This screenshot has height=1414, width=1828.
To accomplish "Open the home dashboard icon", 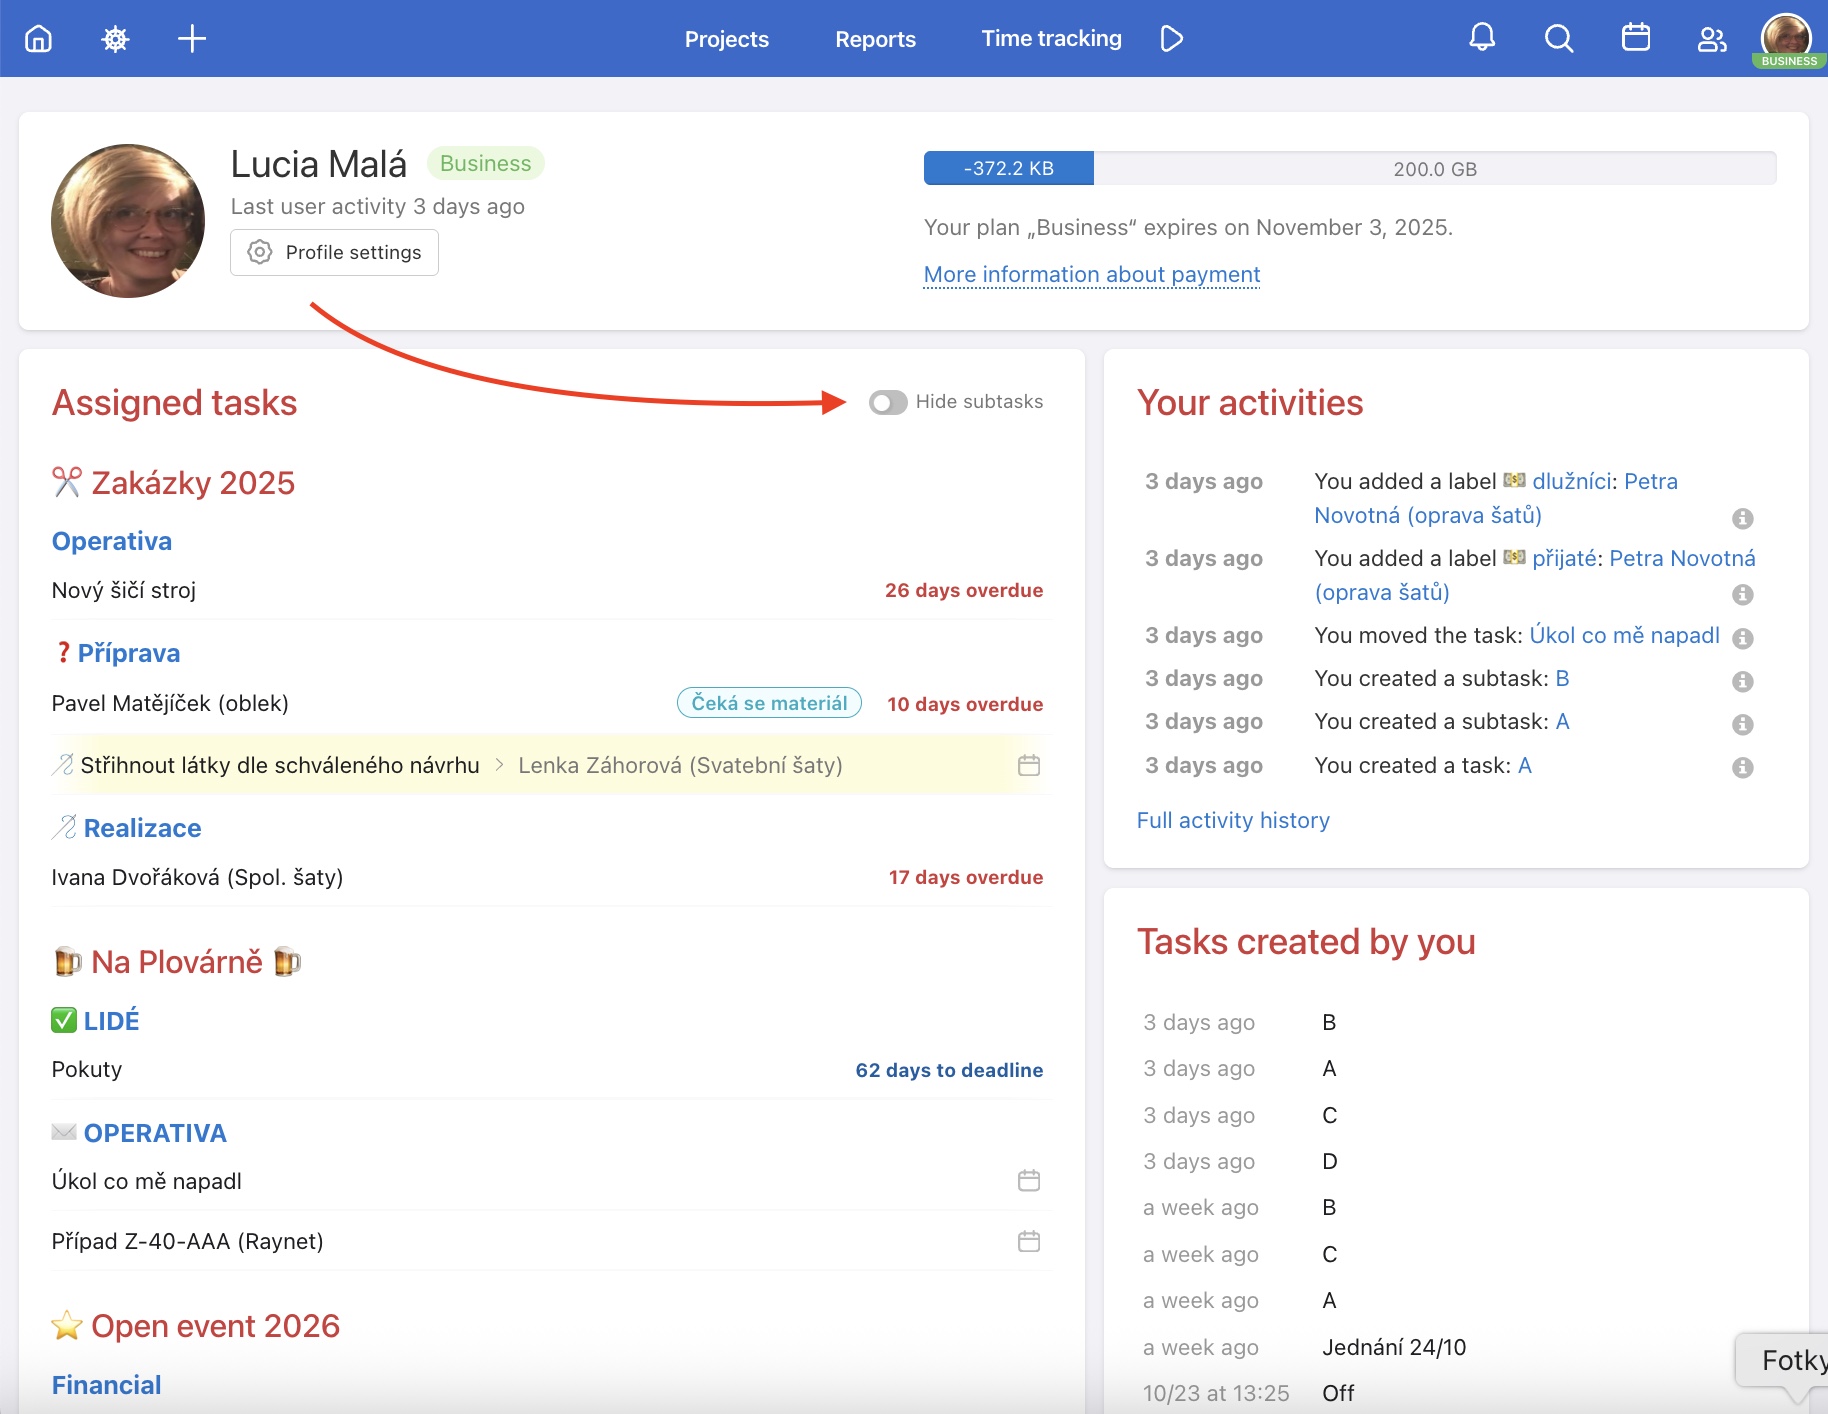I will [x=38, y=38].
